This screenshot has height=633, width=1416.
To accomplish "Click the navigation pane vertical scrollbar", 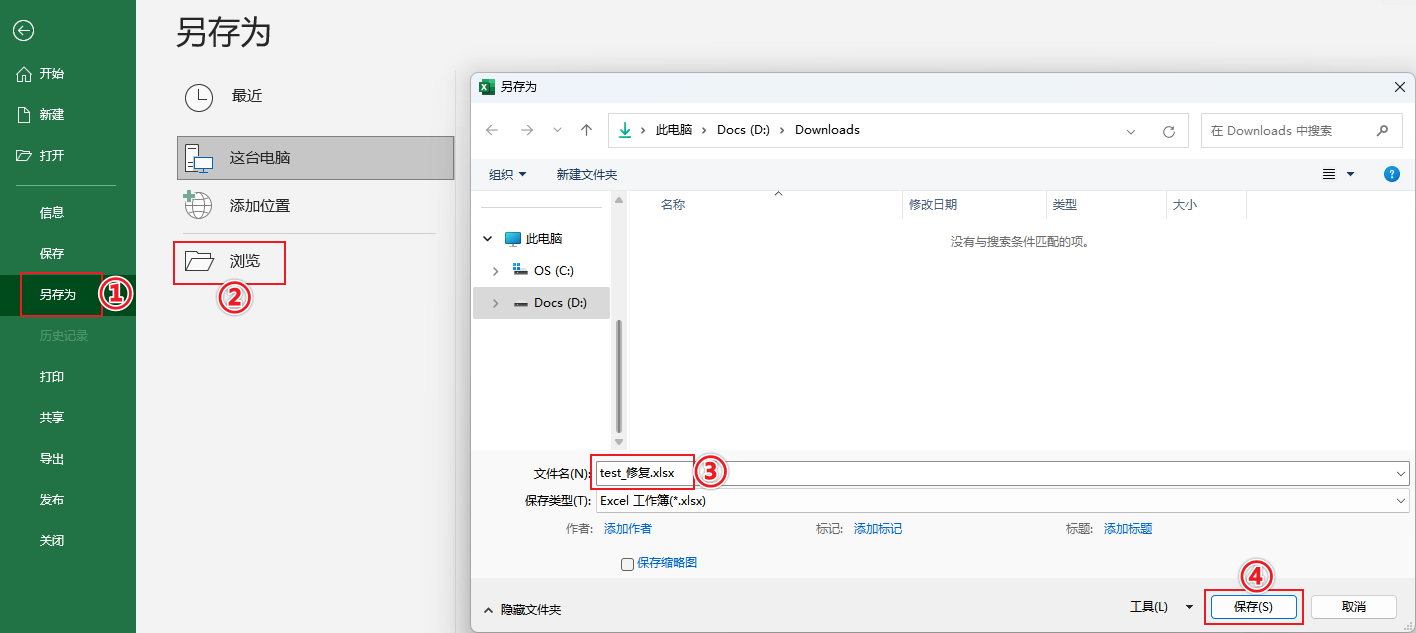I will (x=618, y=370).
